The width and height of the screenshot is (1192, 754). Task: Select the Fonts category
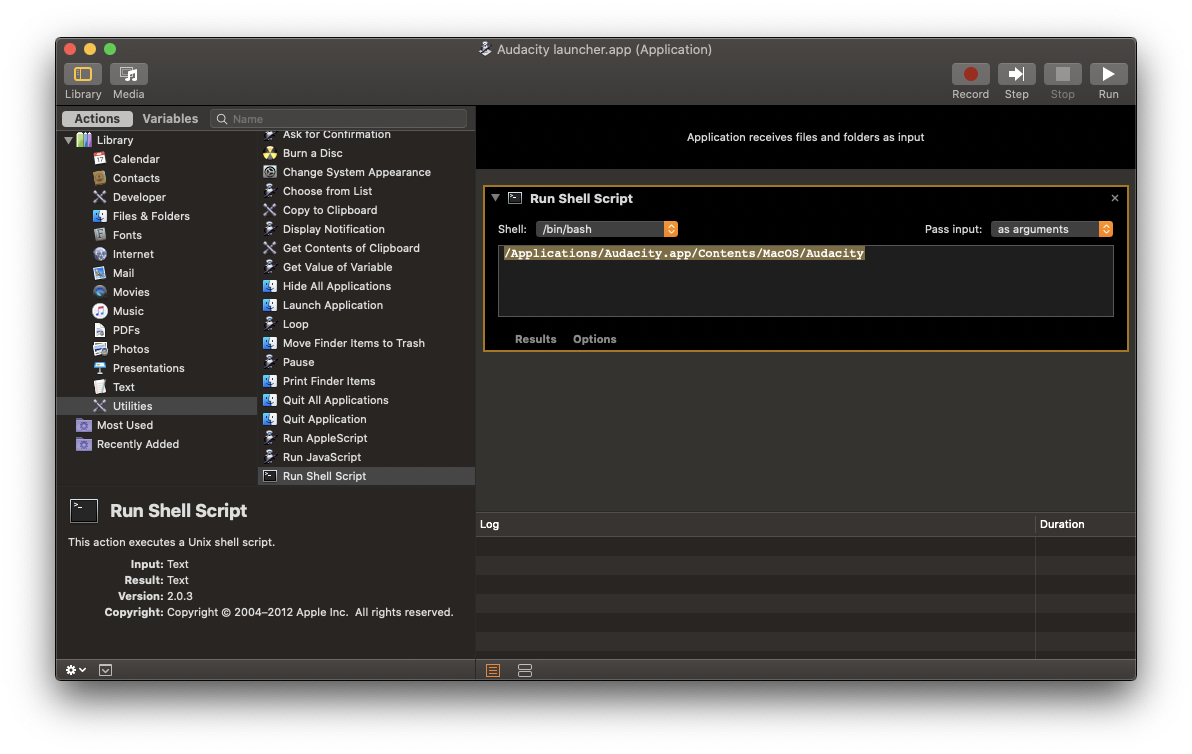click(x=127, y=235)
